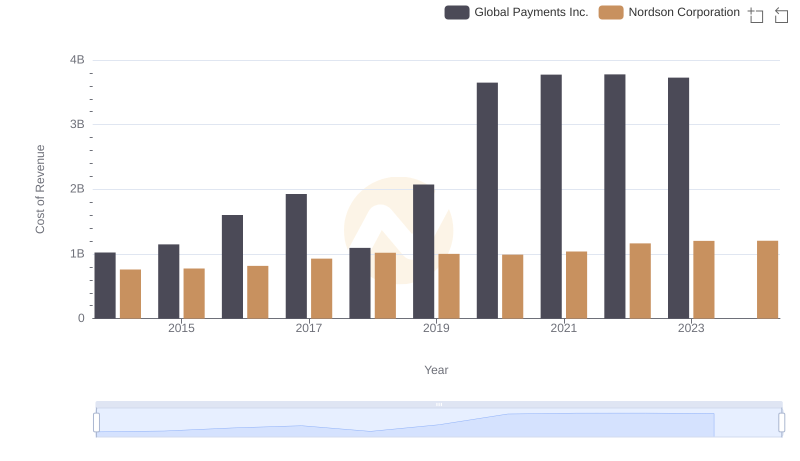This screenshot has width=800, height=461.
Task: Click Nordson bar for 2015
Action: pyautogui.click(x=194, y=294)
